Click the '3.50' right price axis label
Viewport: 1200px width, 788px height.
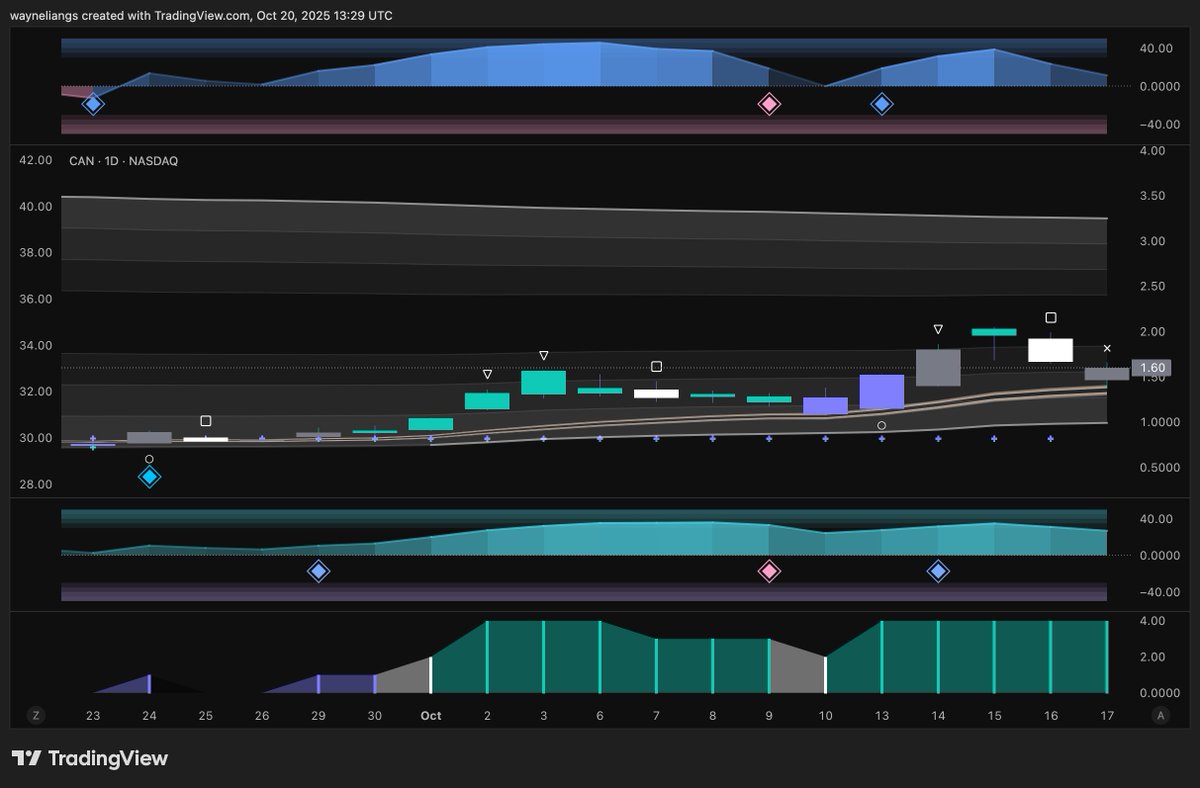tap(1152, 196)
